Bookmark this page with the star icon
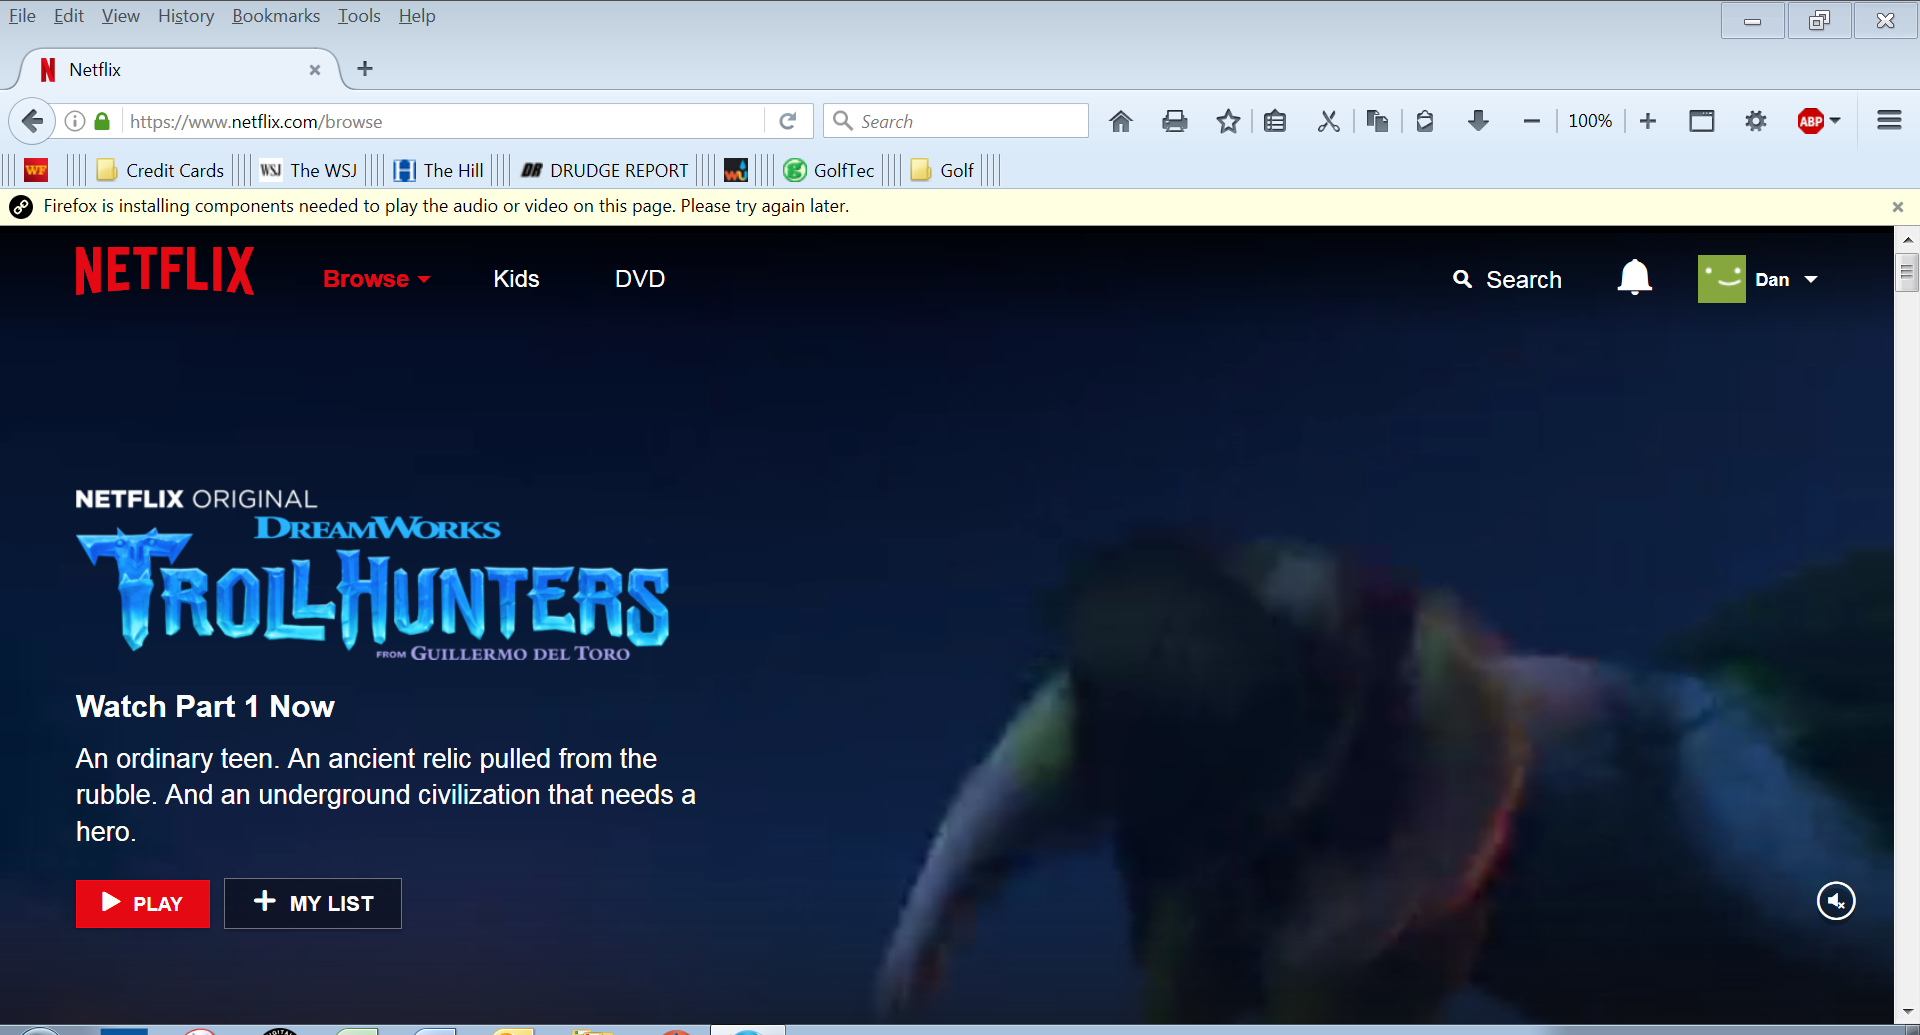 [1228, 121]
